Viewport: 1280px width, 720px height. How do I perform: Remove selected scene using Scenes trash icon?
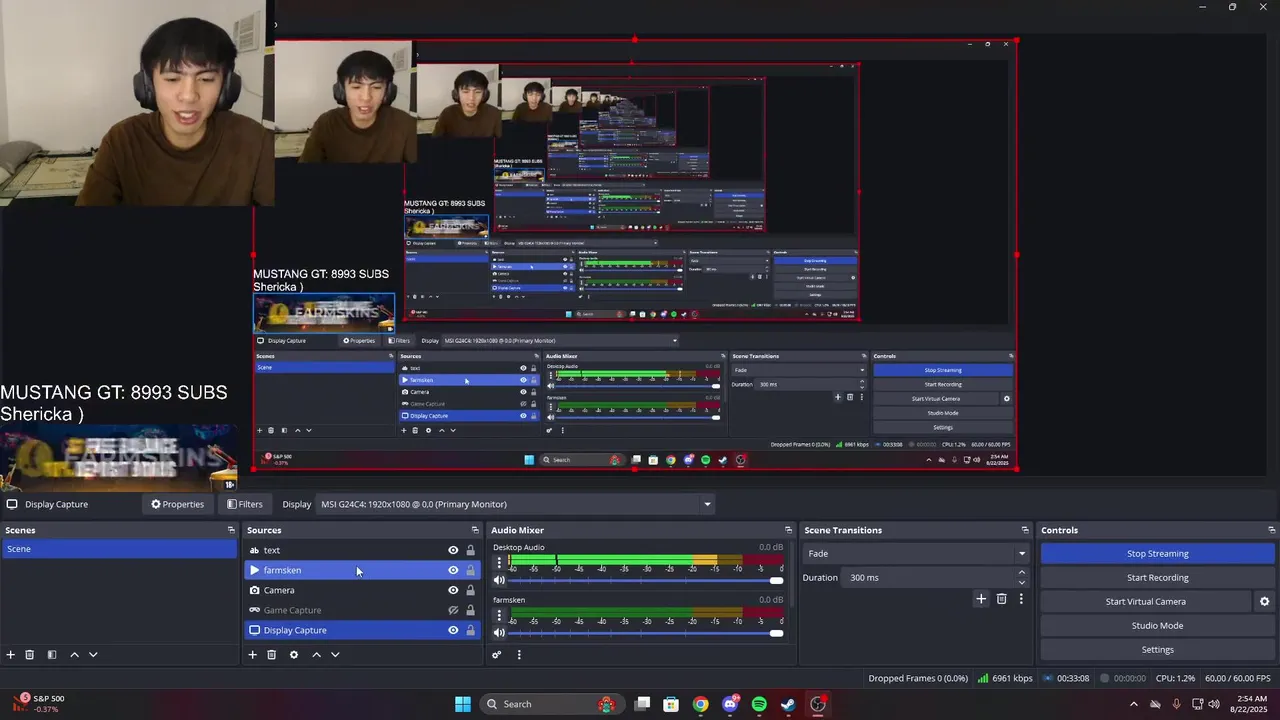30,655
